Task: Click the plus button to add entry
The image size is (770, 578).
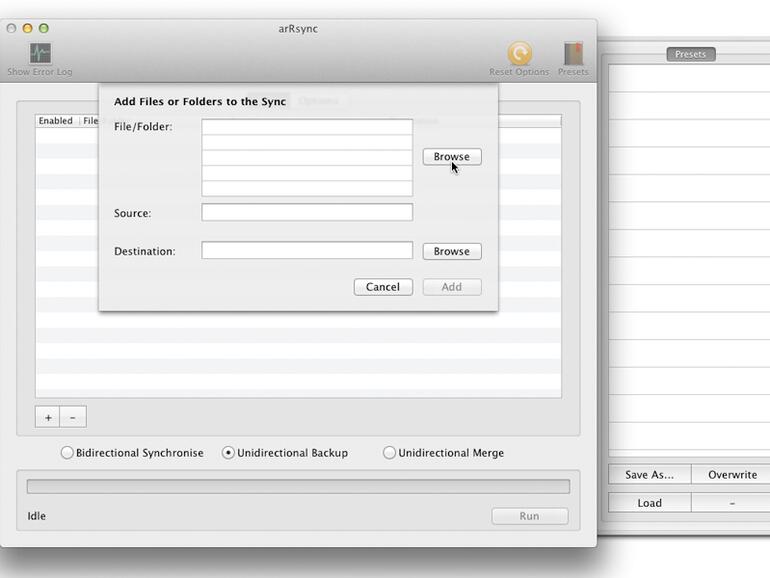Action: (x=48, y=417)
